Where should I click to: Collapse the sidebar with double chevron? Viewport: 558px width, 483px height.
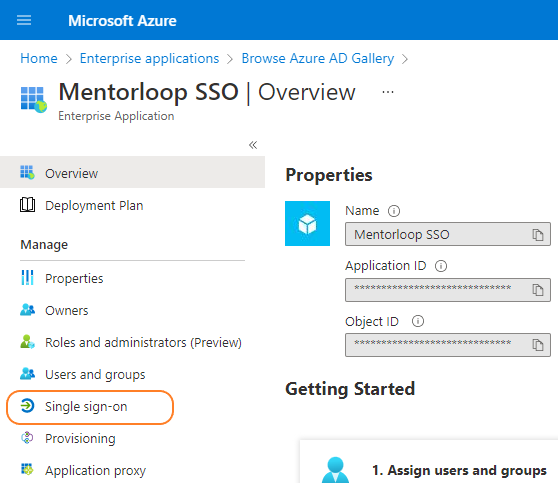pyautogui.click(x=253, y=145)
